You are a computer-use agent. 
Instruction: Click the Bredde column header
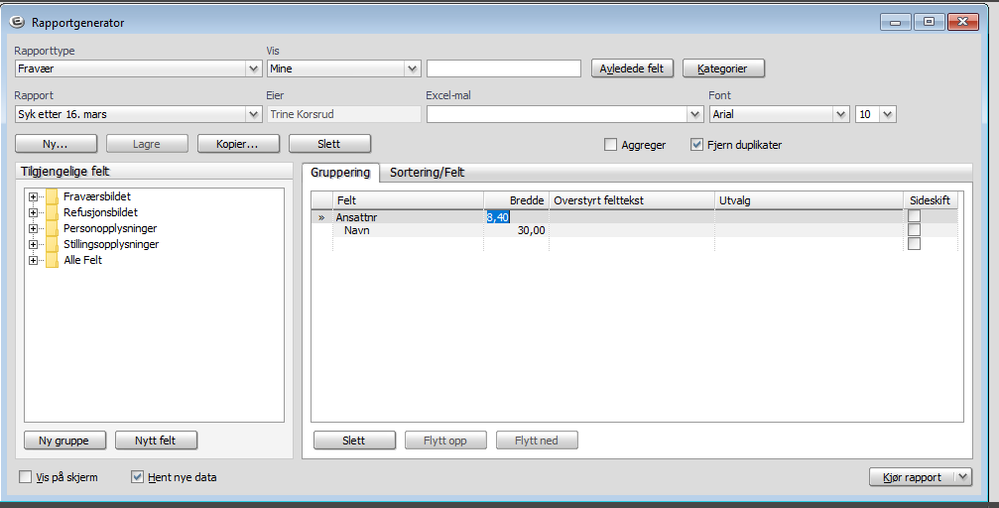[x=516, y=200]
